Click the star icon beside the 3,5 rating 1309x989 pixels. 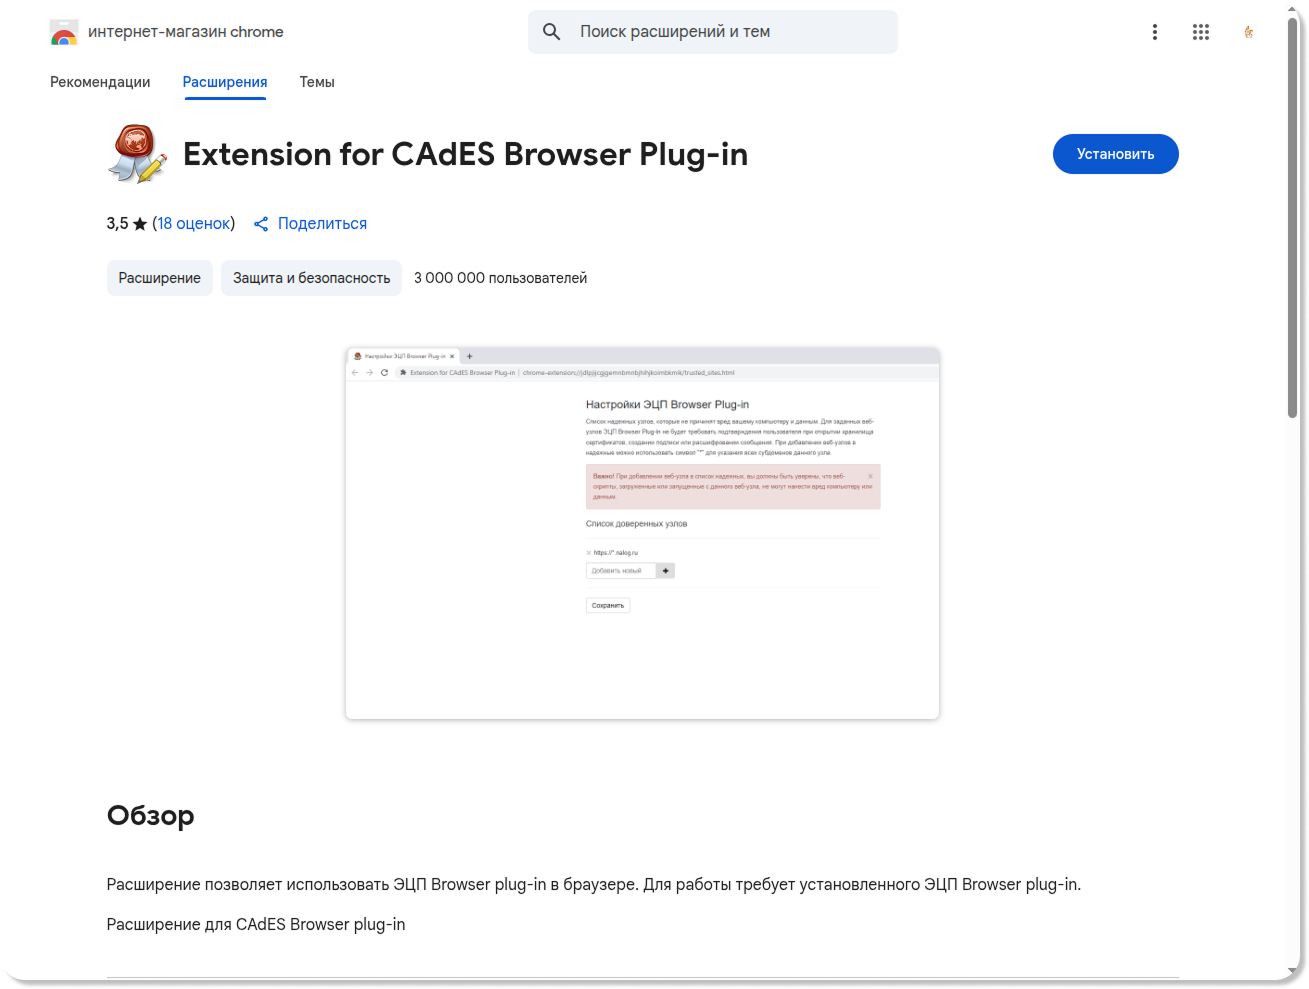point(140,224)
